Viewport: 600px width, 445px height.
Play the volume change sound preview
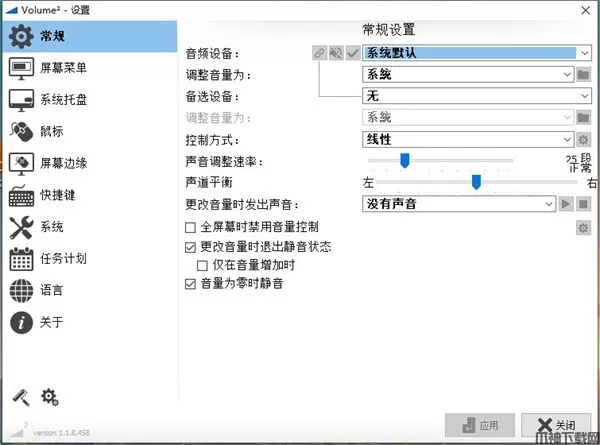coord(566,204)
